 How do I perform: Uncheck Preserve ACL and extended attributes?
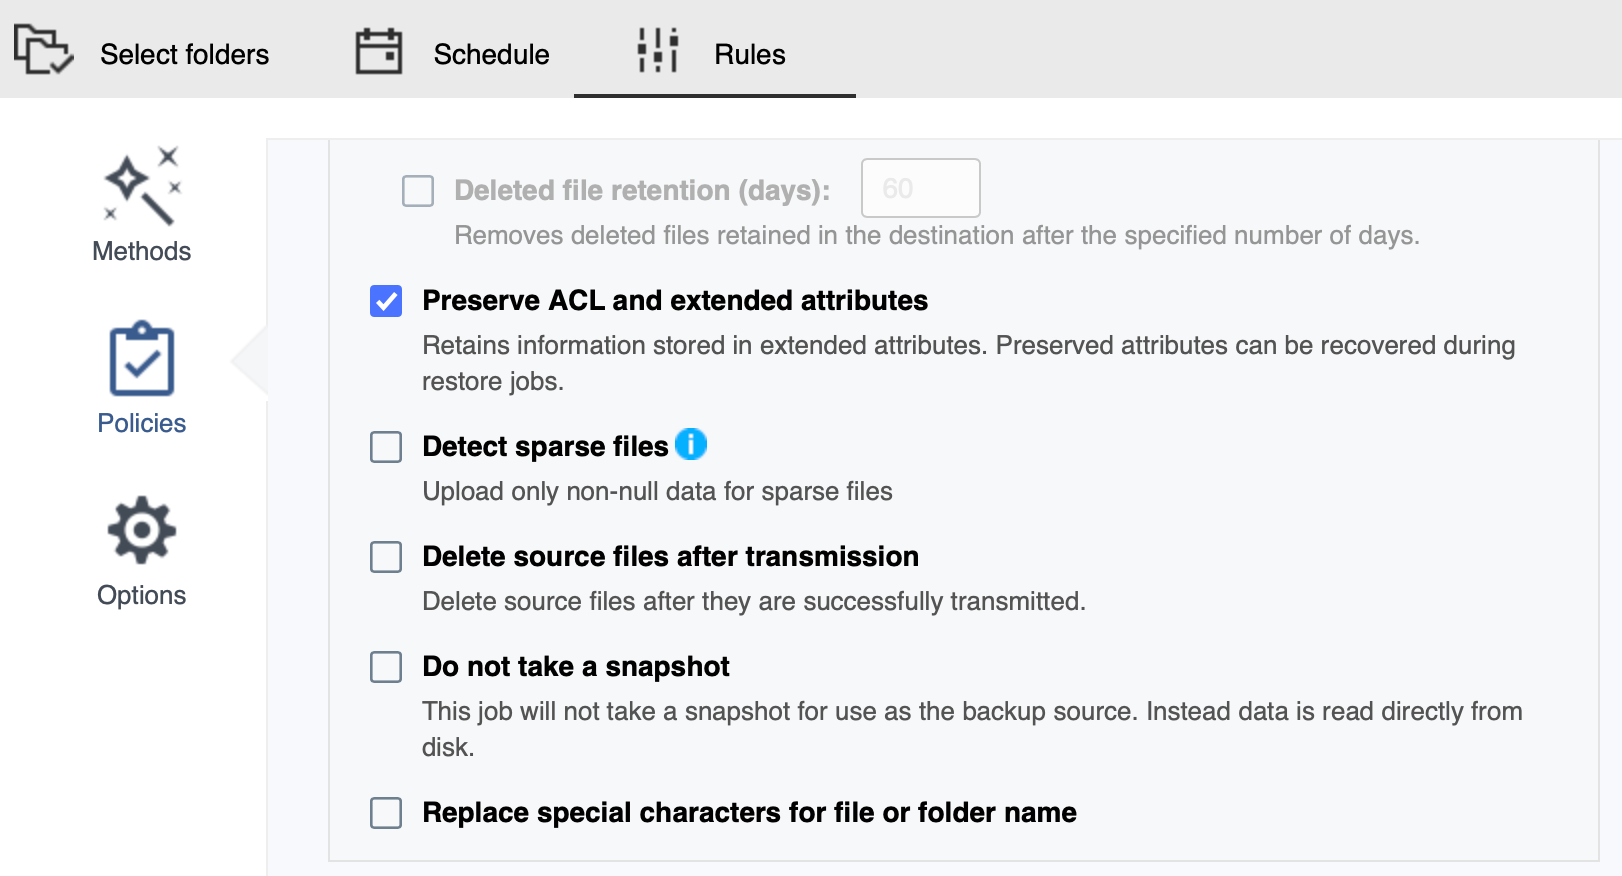tap(386, 300)
